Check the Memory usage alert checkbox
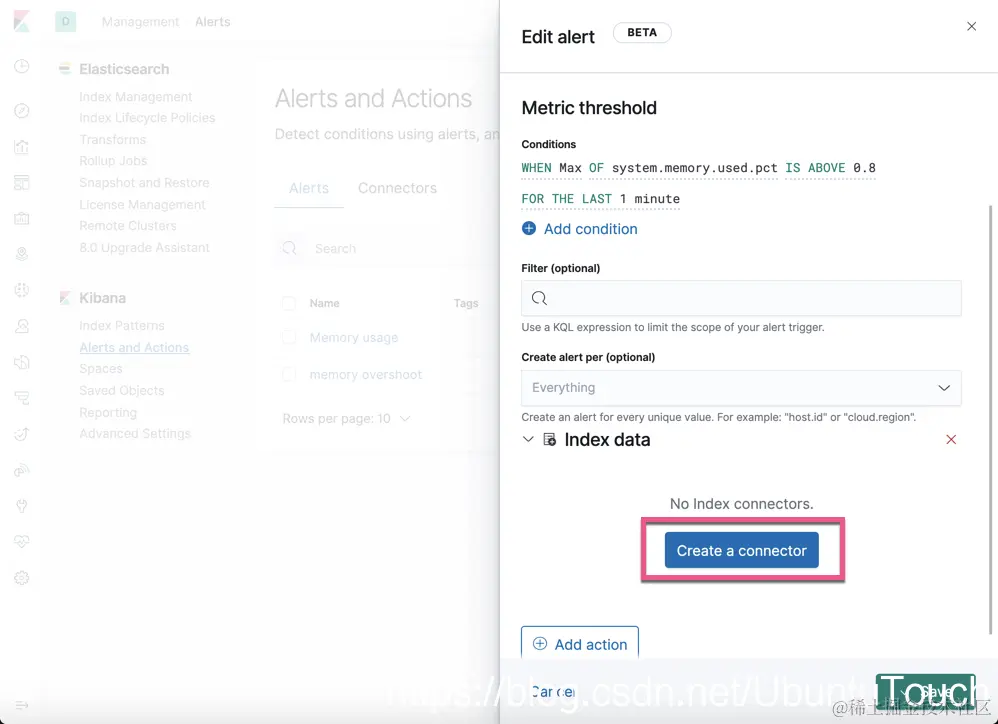This screenshot has width=998, height=724. pyautogui.click(x=289, y=337)
